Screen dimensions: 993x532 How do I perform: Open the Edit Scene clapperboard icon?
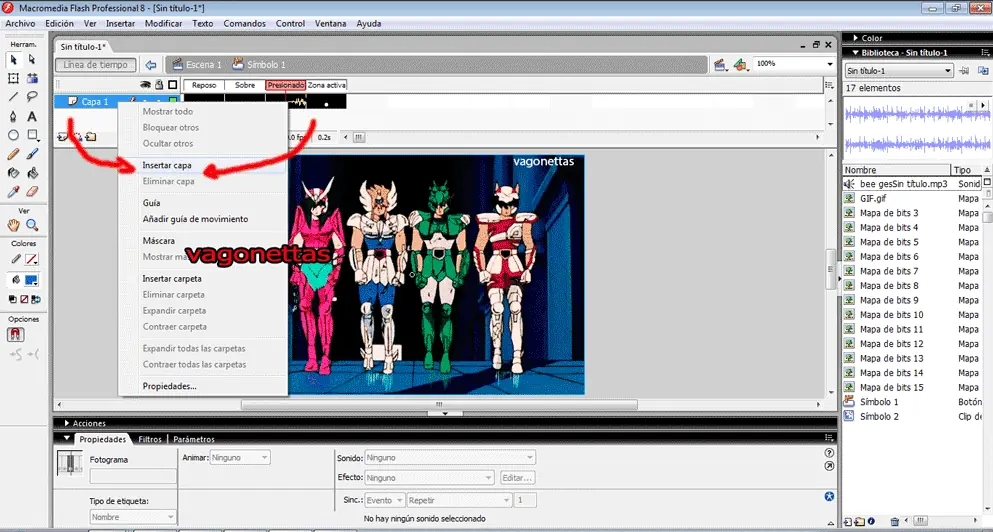click(720, 65)
